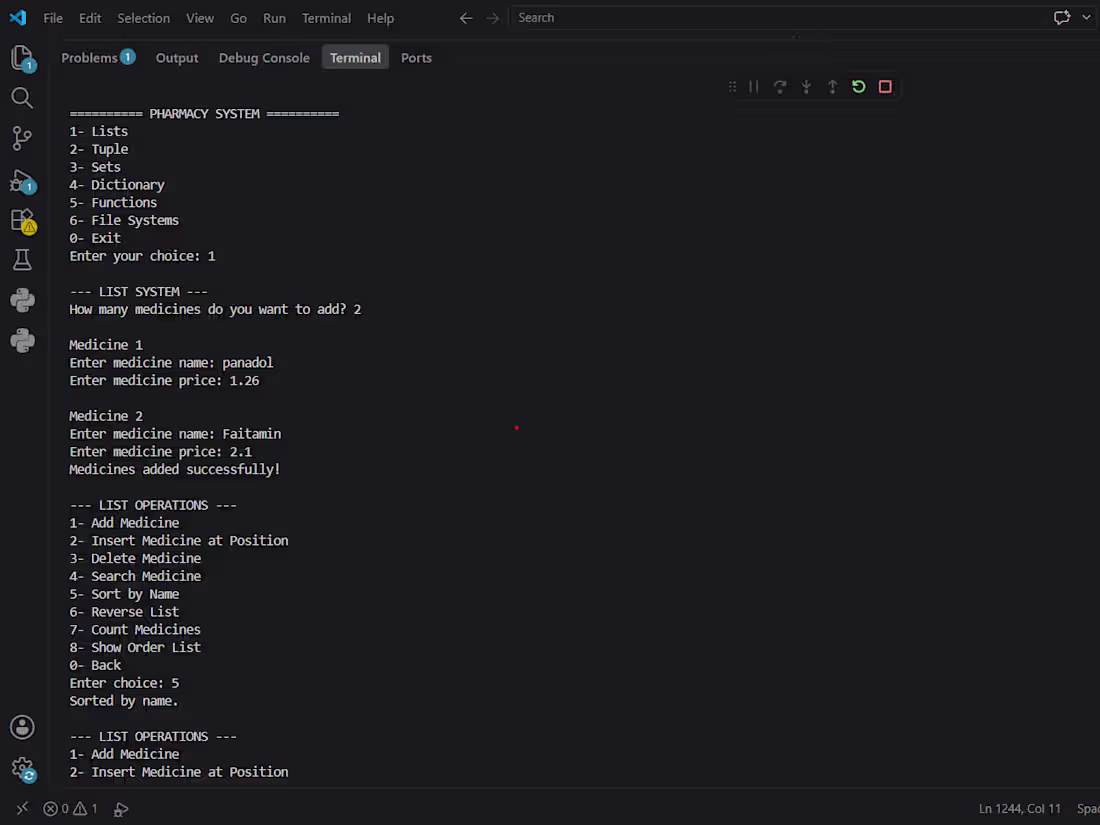Switch to the Problems tab
1100x825 pixels.
click(x=98, y=58)
